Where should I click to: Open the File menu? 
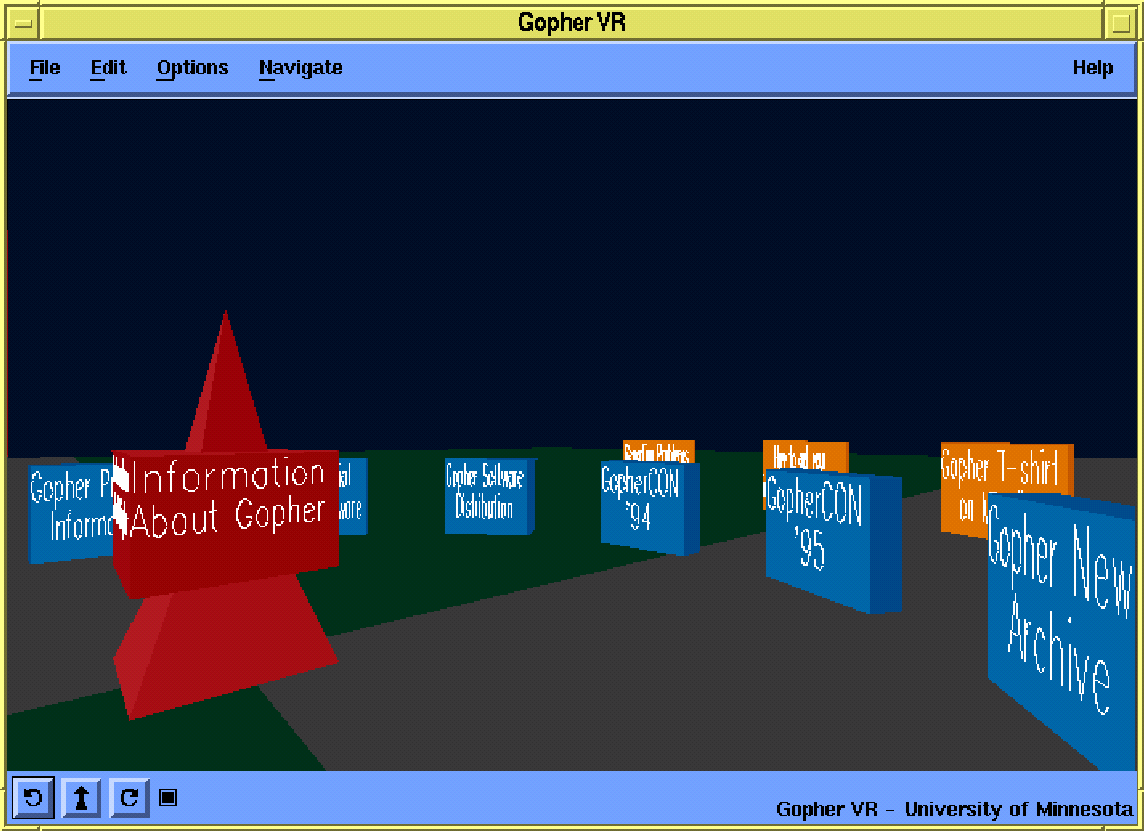tap(45, 68)
